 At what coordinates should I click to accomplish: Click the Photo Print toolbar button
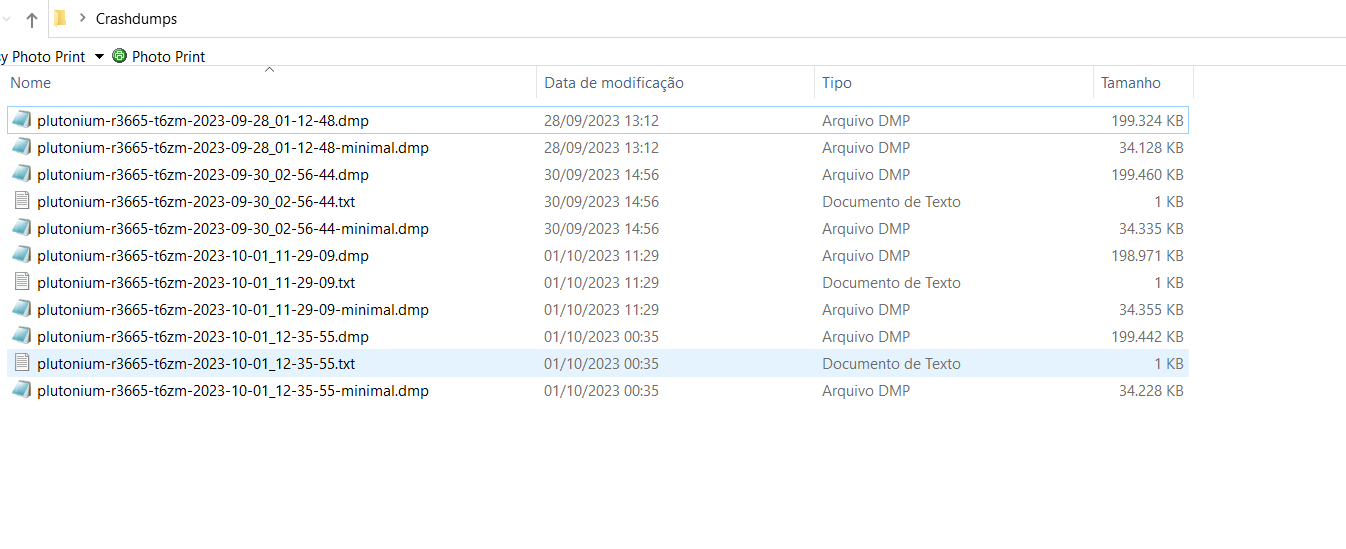click(x=168, y=57)
